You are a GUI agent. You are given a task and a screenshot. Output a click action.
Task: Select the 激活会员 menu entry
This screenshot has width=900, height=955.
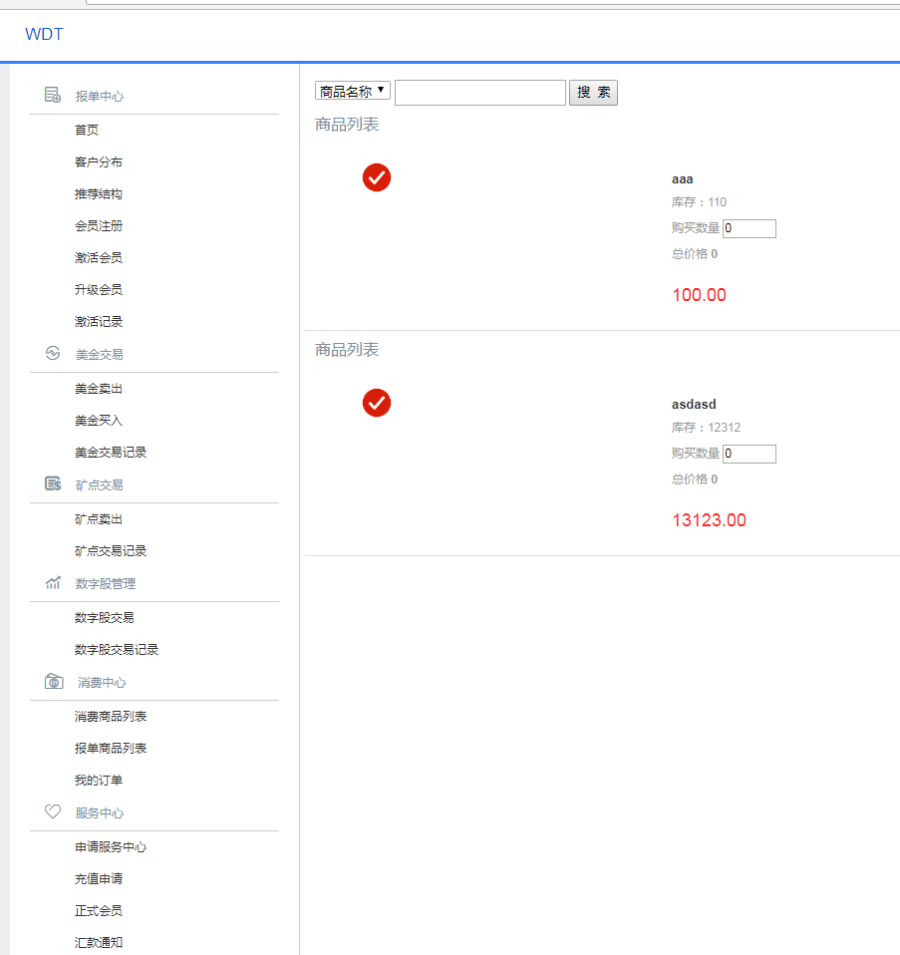pyautogui.click(x=98, y=258)
